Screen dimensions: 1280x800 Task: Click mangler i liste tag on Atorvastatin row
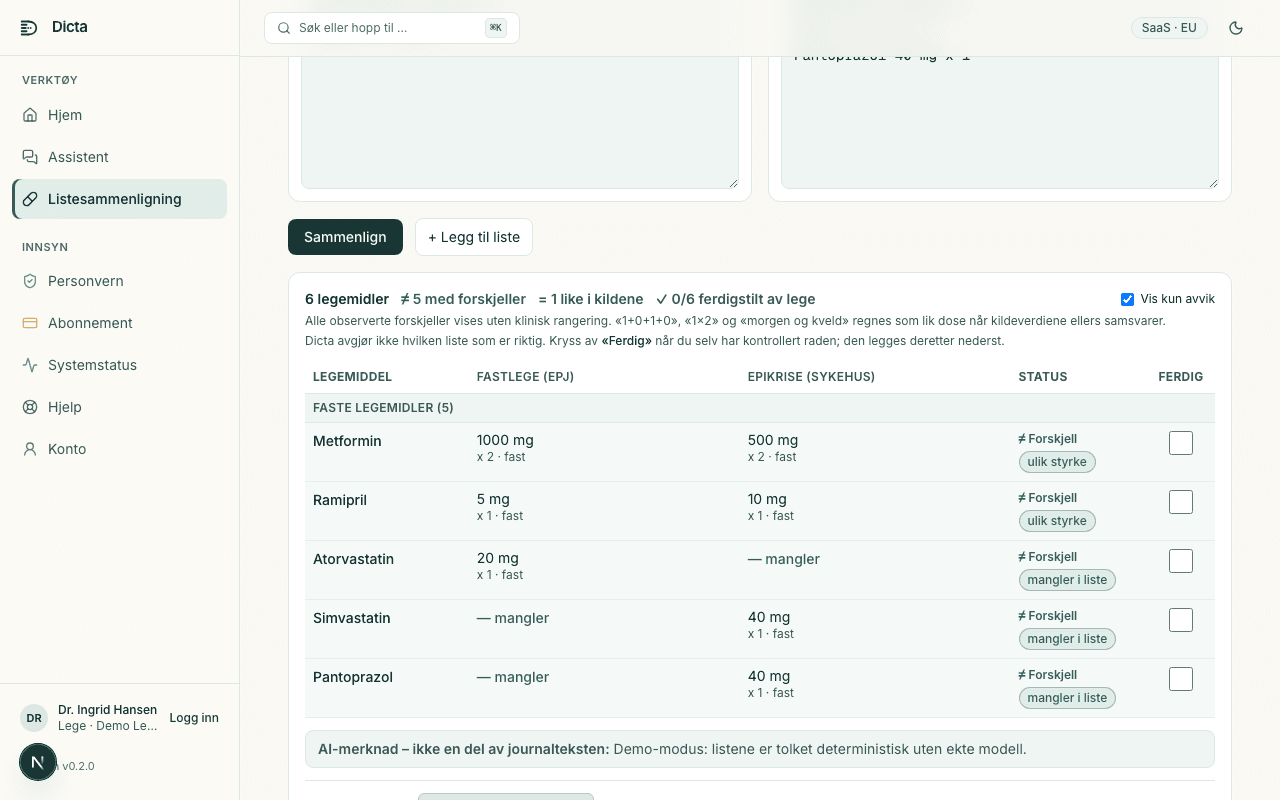[x=1067, y=580]
